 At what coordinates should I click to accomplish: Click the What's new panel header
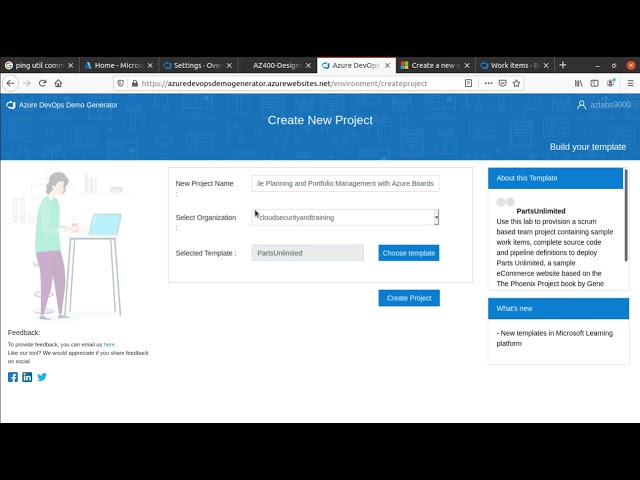click(x=558, y=309)
